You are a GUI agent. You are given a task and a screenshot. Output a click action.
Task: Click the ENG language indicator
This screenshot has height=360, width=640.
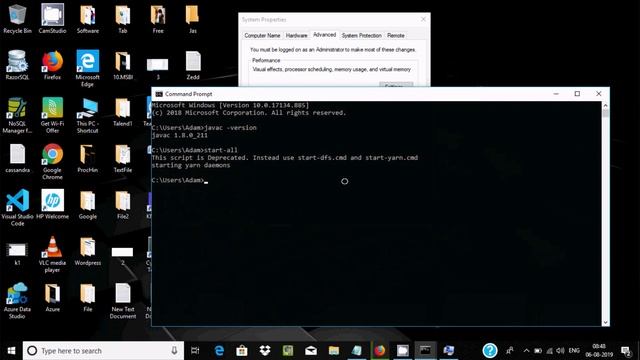tap(574, 351)
